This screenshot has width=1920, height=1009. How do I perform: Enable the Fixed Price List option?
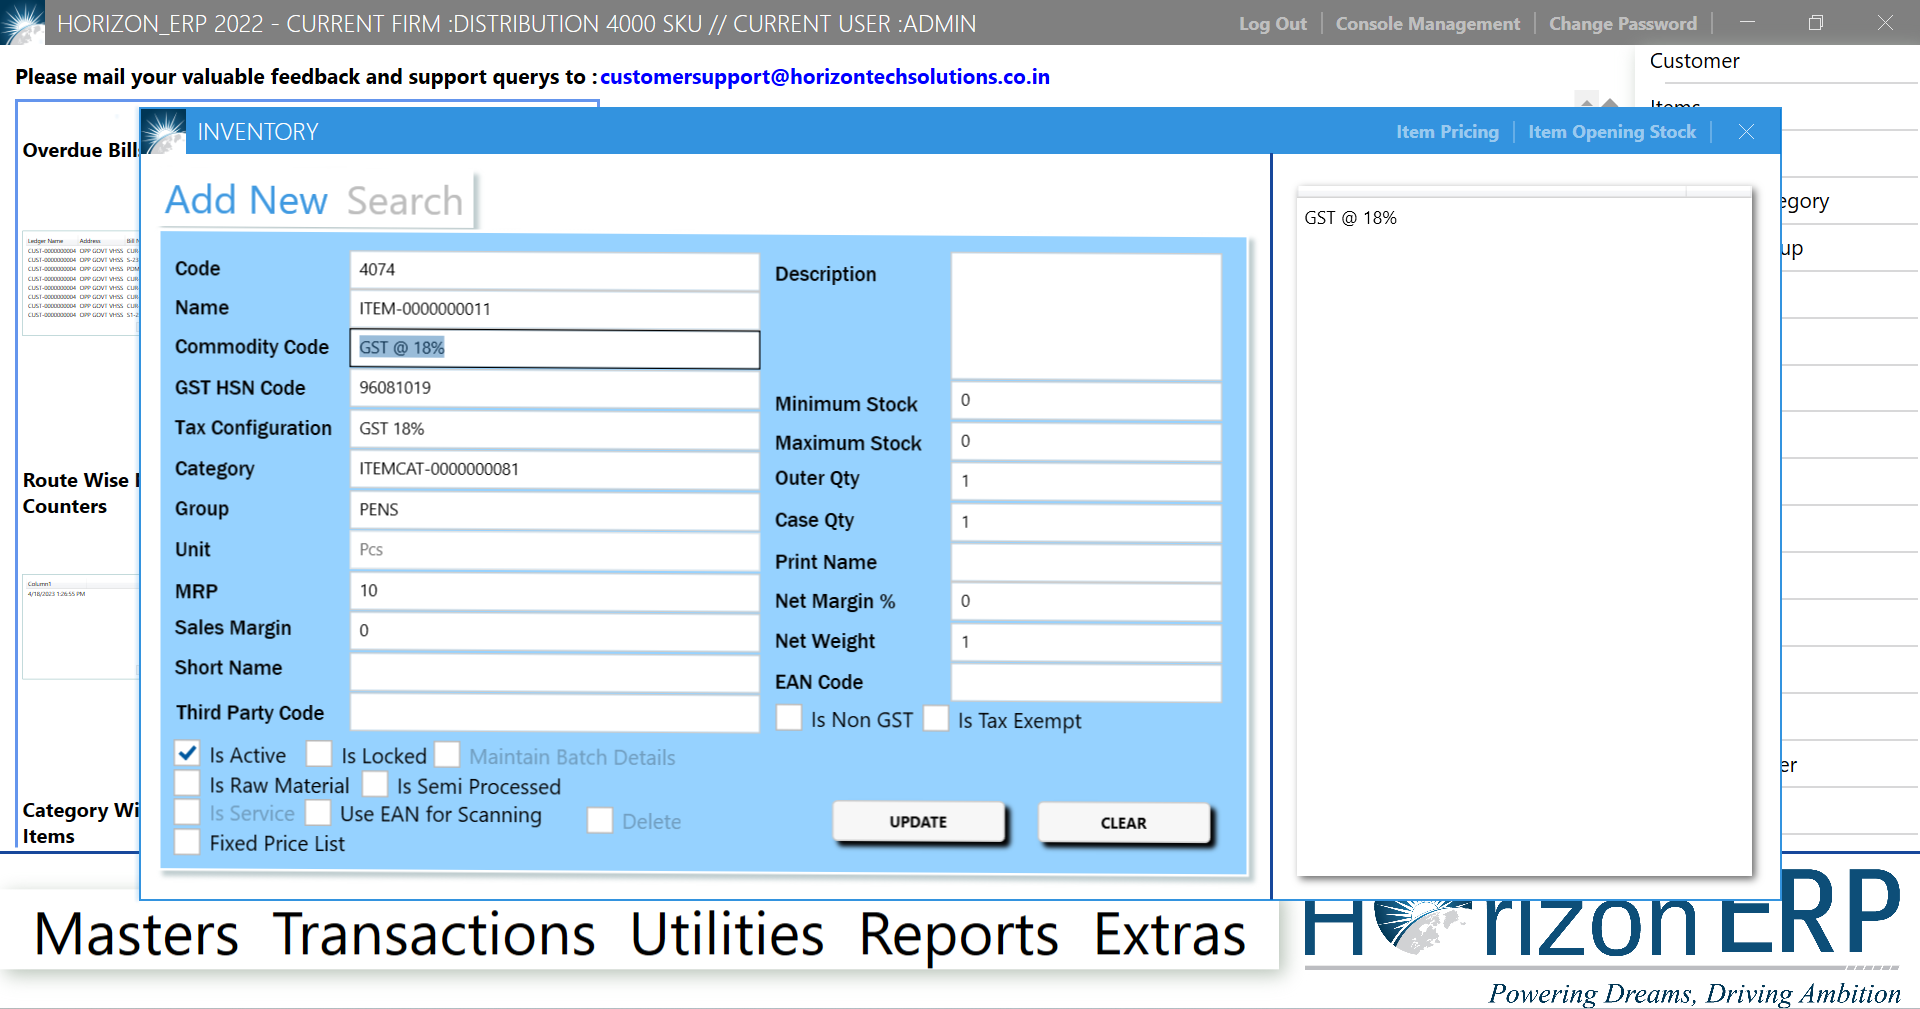pyautogui.click(x=187, y=843)
